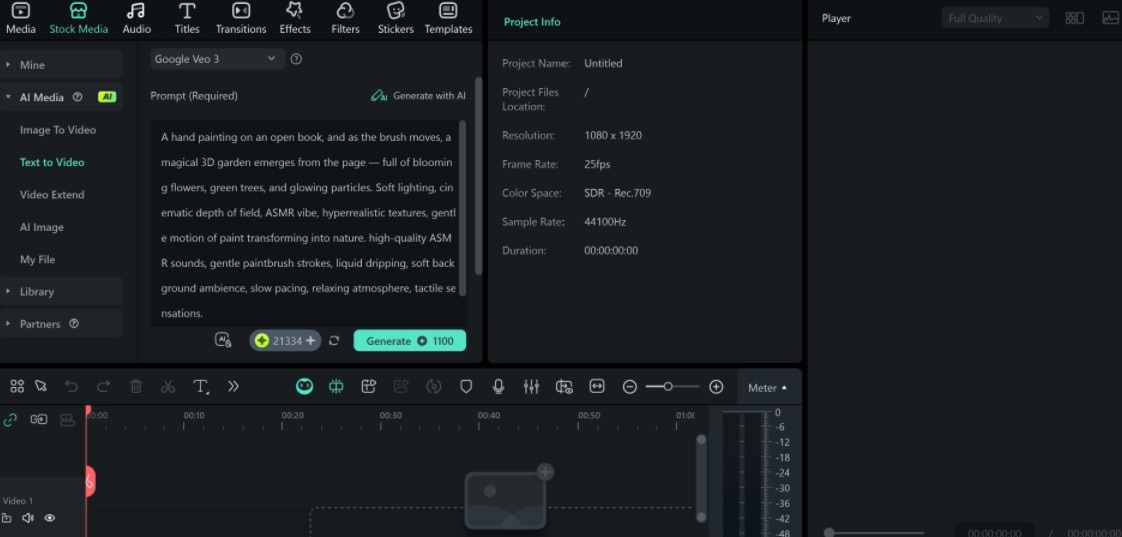Hide the Video 1 track
1122x537 pixels.
(x=49, y=518)
